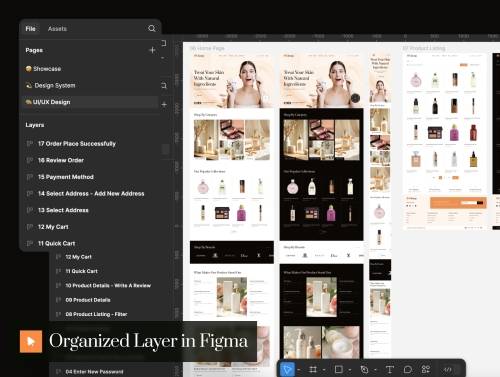
Task: Click frame icon beside 10 Product Details - Write A Review
Action: pyautogui.click(x=58, y=285)
